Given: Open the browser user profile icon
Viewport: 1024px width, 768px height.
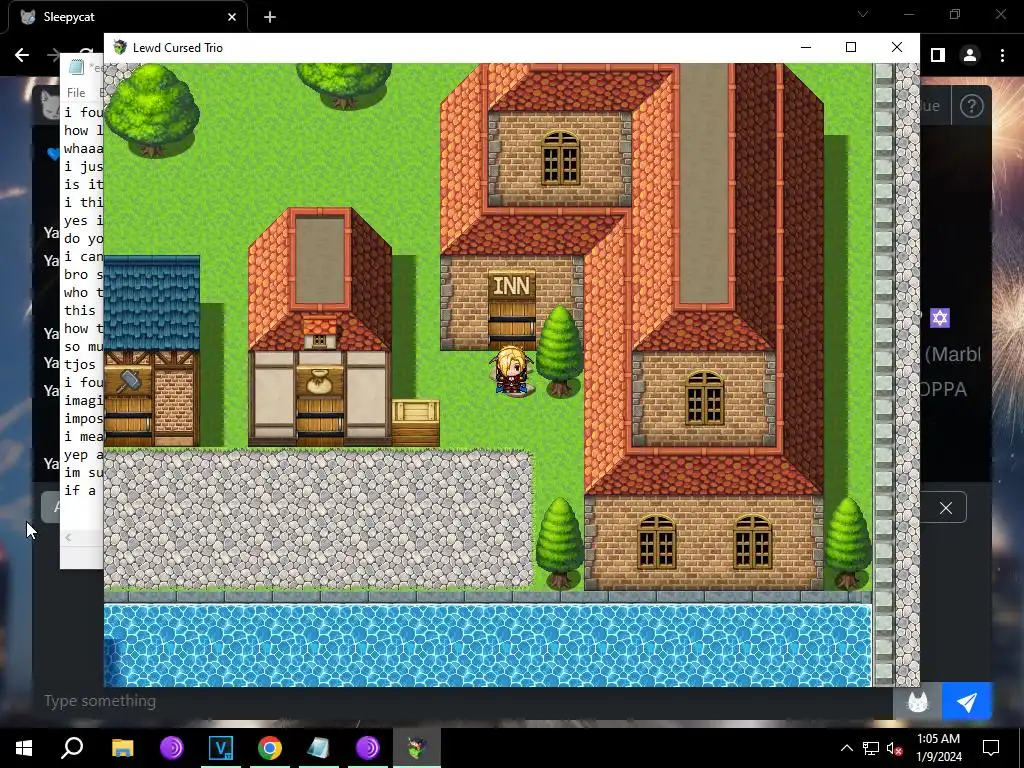Looking at the screenshot, I should (x=970, y=56).
